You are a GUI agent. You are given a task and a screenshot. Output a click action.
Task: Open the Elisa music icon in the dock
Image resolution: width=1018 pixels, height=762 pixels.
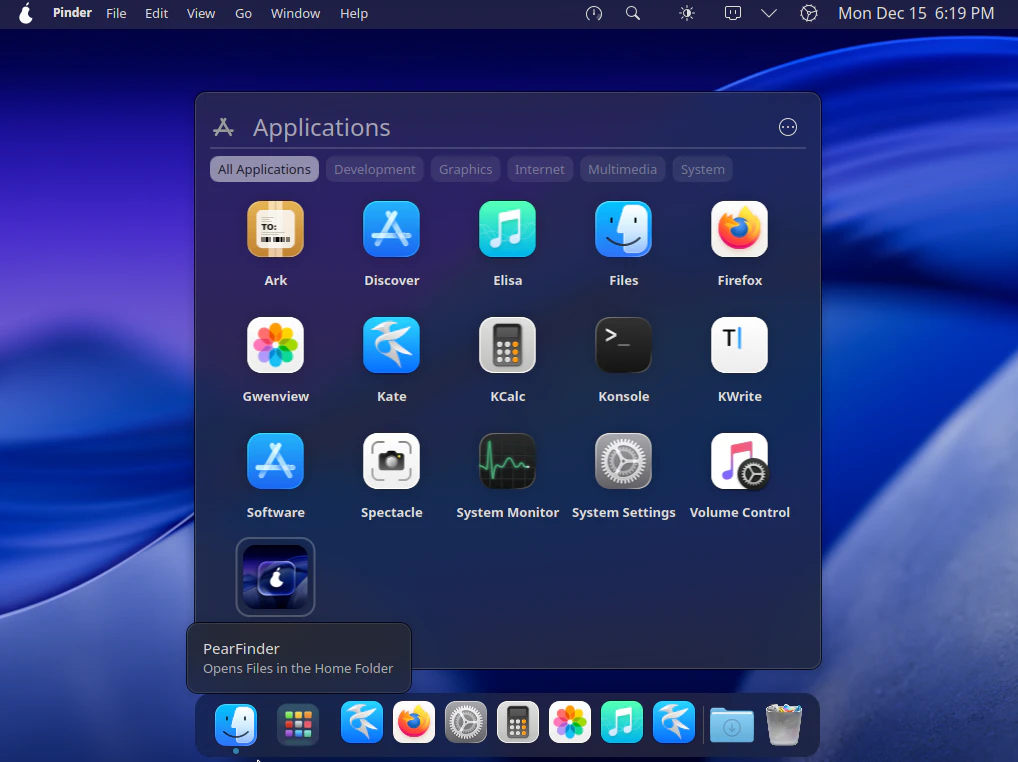click(621, 722)
